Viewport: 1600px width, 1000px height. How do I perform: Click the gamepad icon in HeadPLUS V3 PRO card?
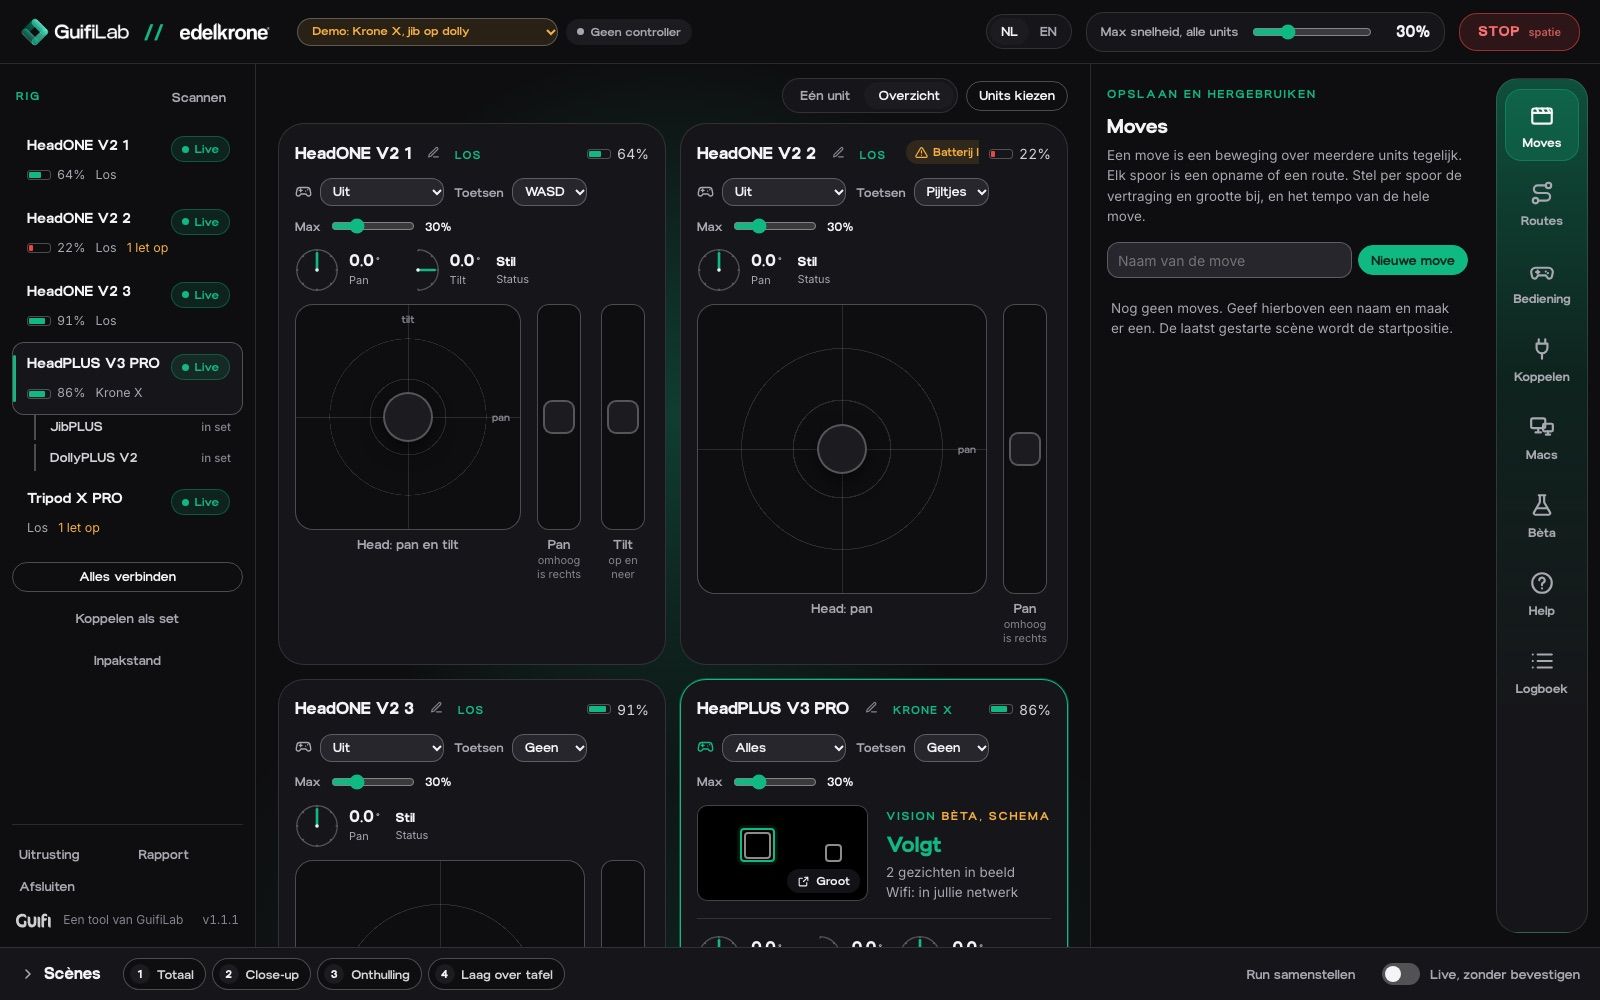click(705, 747)
